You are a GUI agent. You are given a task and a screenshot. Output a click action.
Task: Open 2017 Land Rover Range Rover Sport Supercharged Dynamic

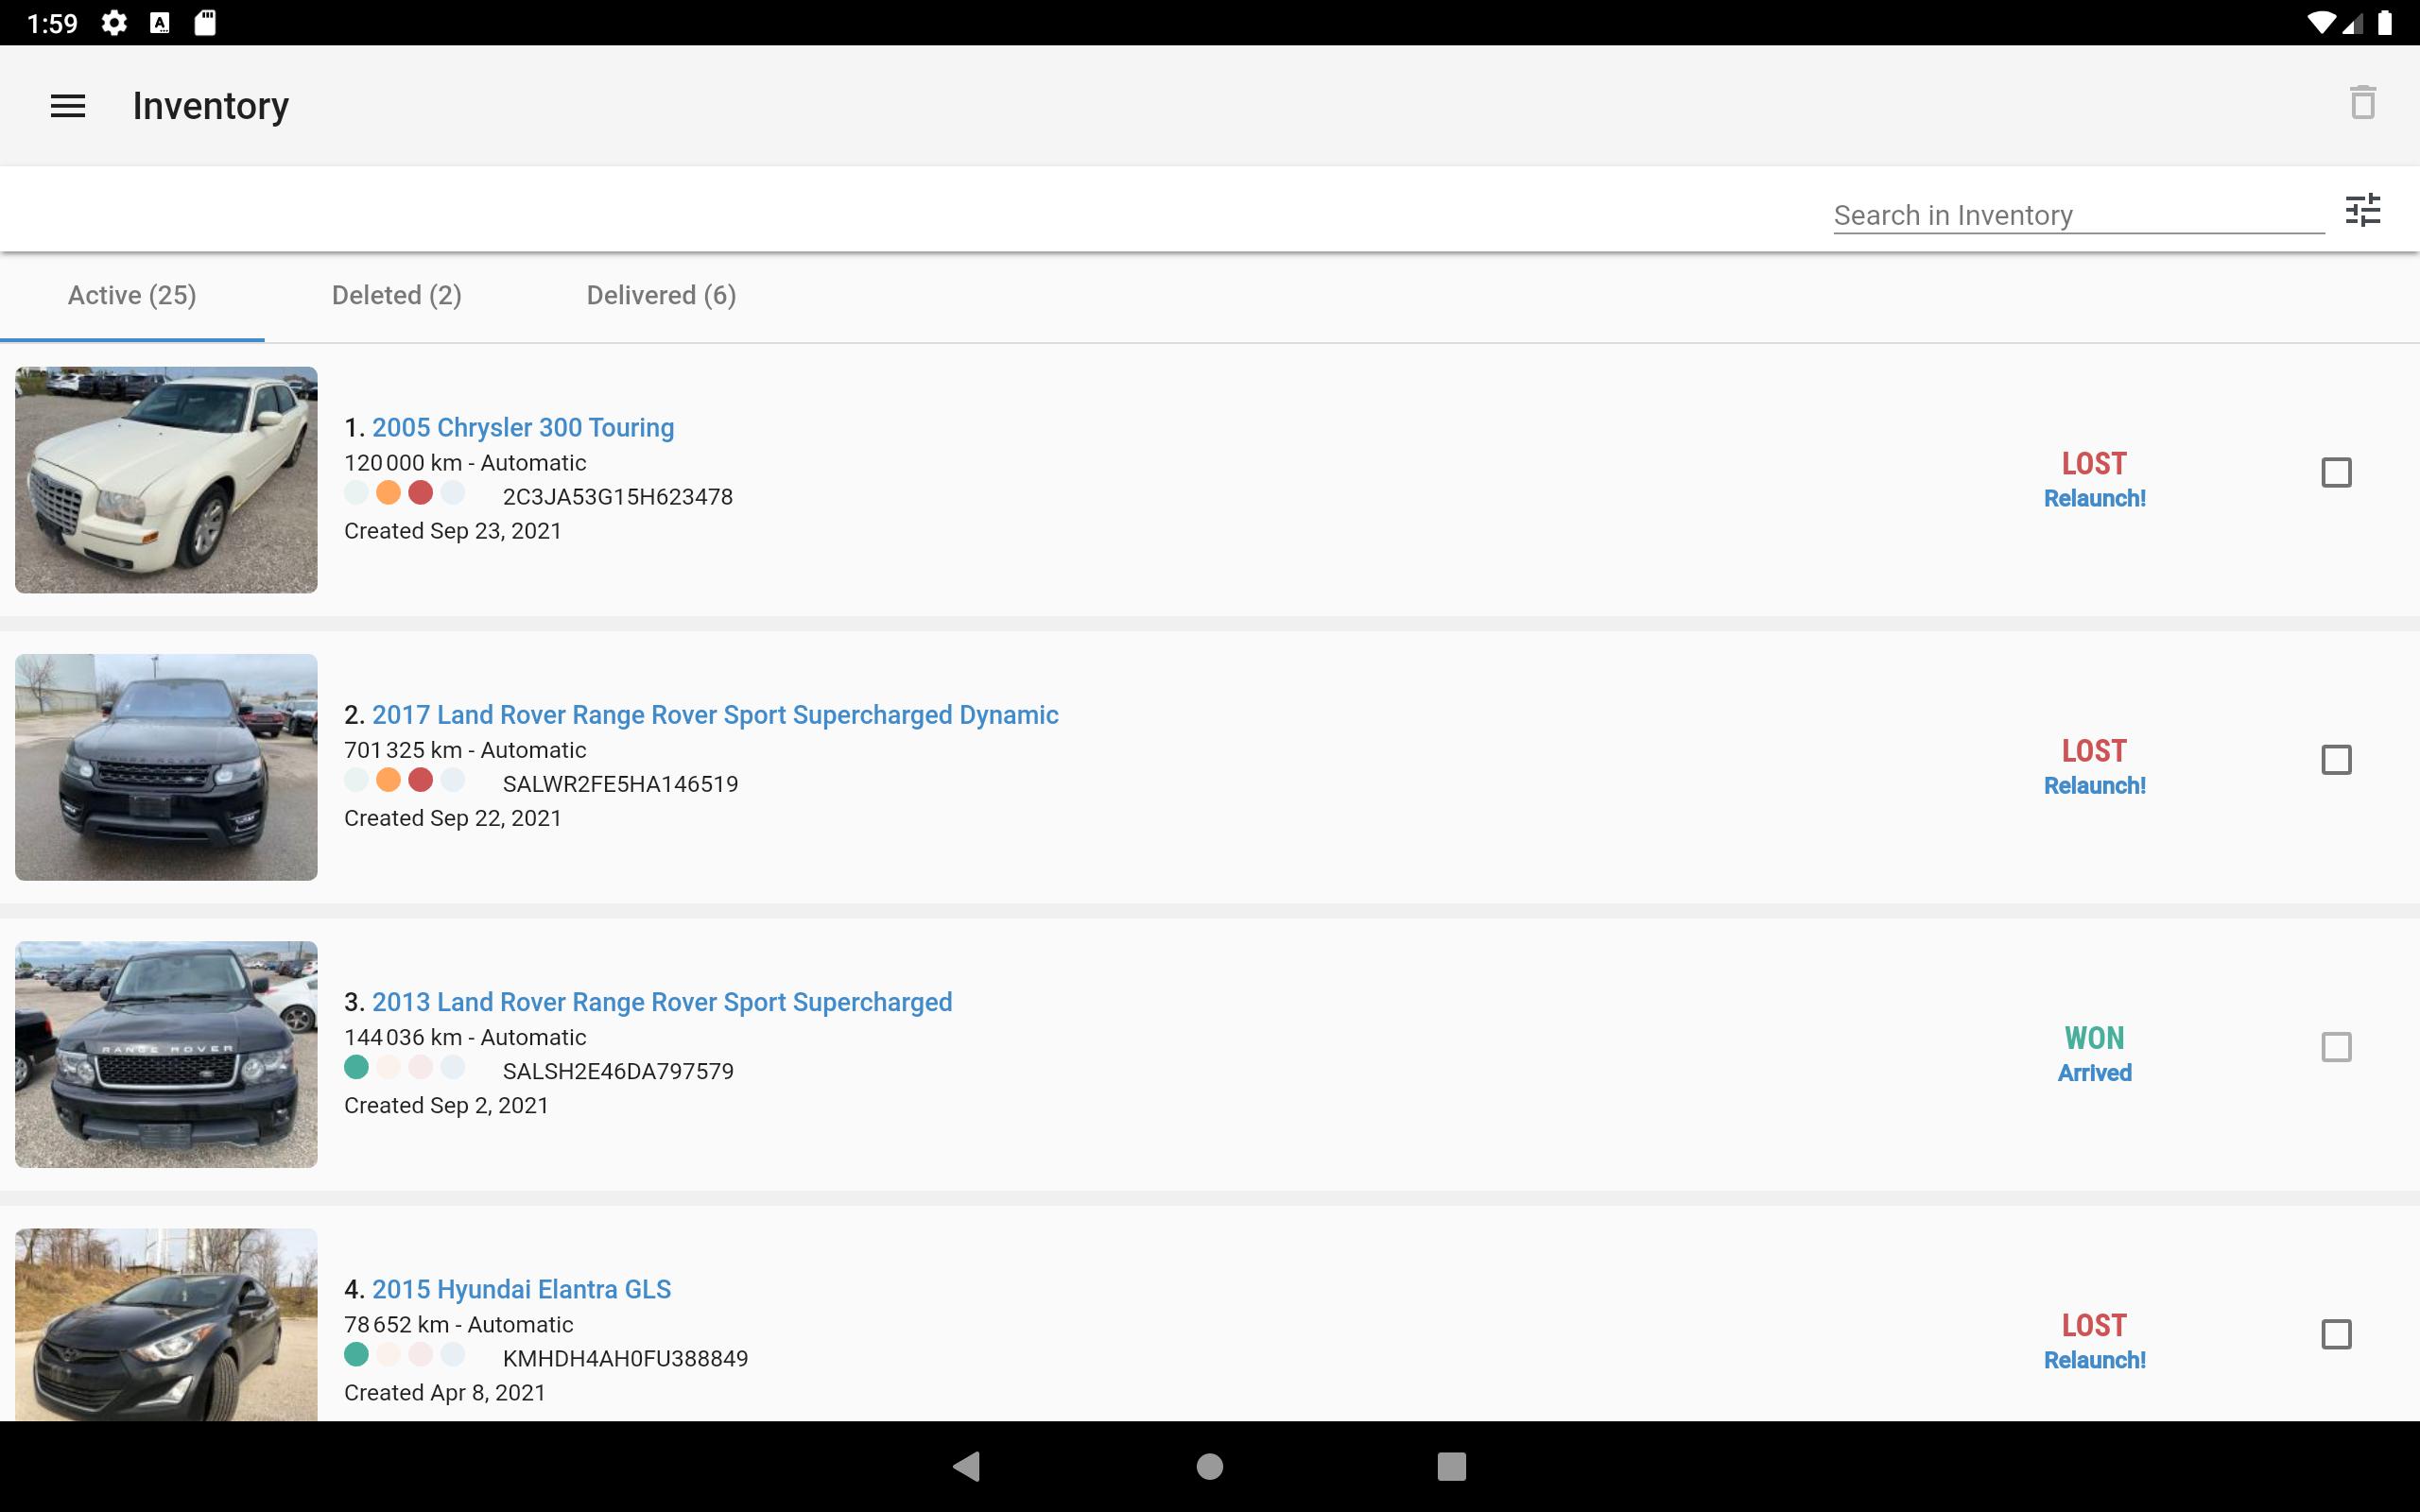coord(715,715)
